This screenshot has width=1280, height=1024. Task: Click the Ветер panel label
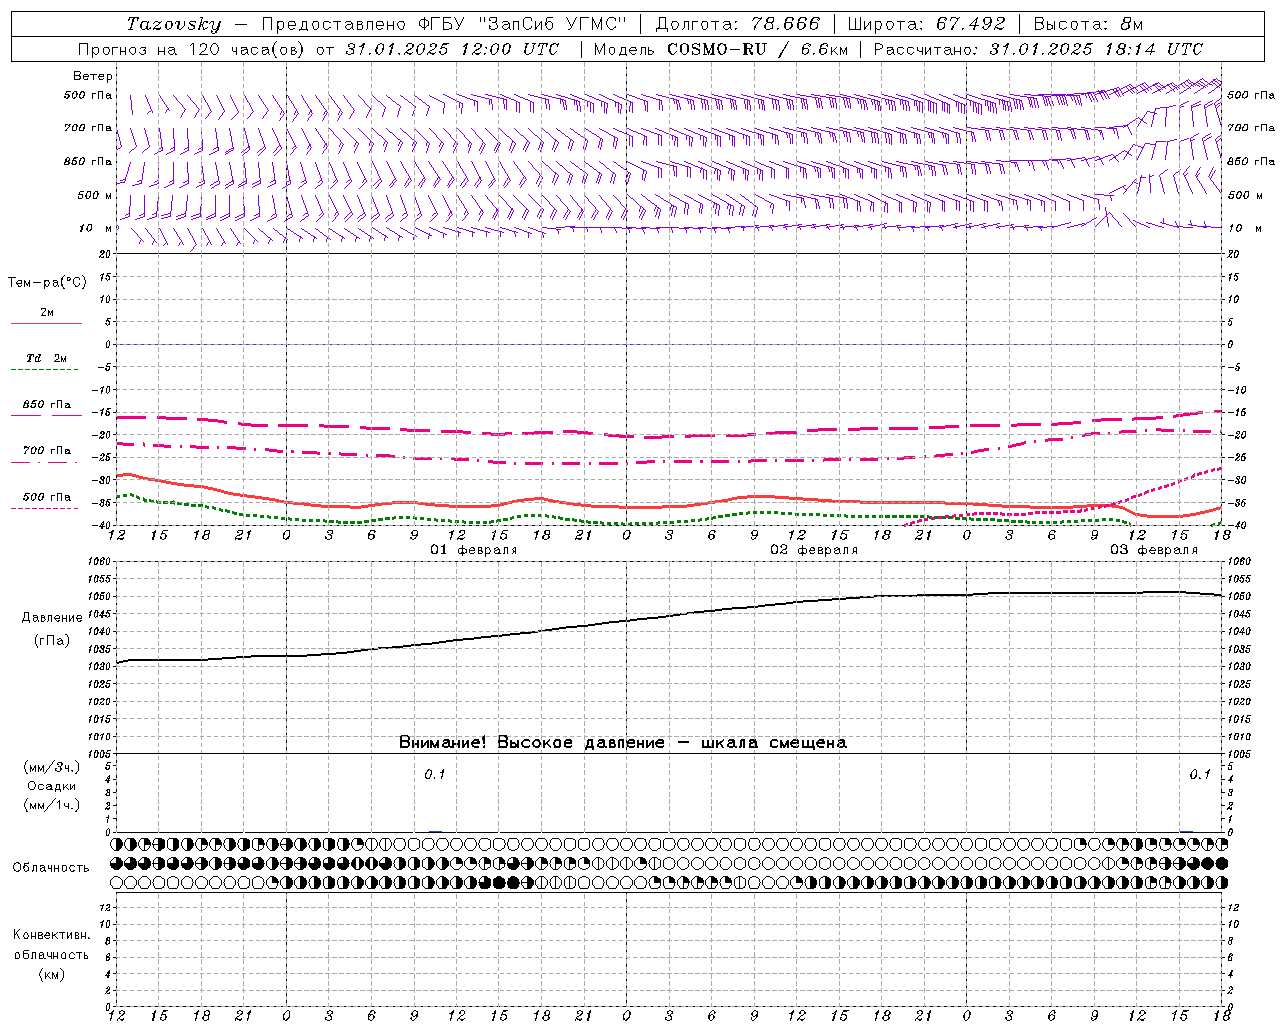(x=93, y=76)
